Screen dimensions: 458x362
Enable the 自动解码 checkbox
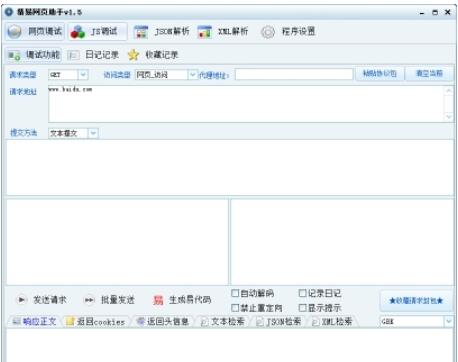click(235, 293)
